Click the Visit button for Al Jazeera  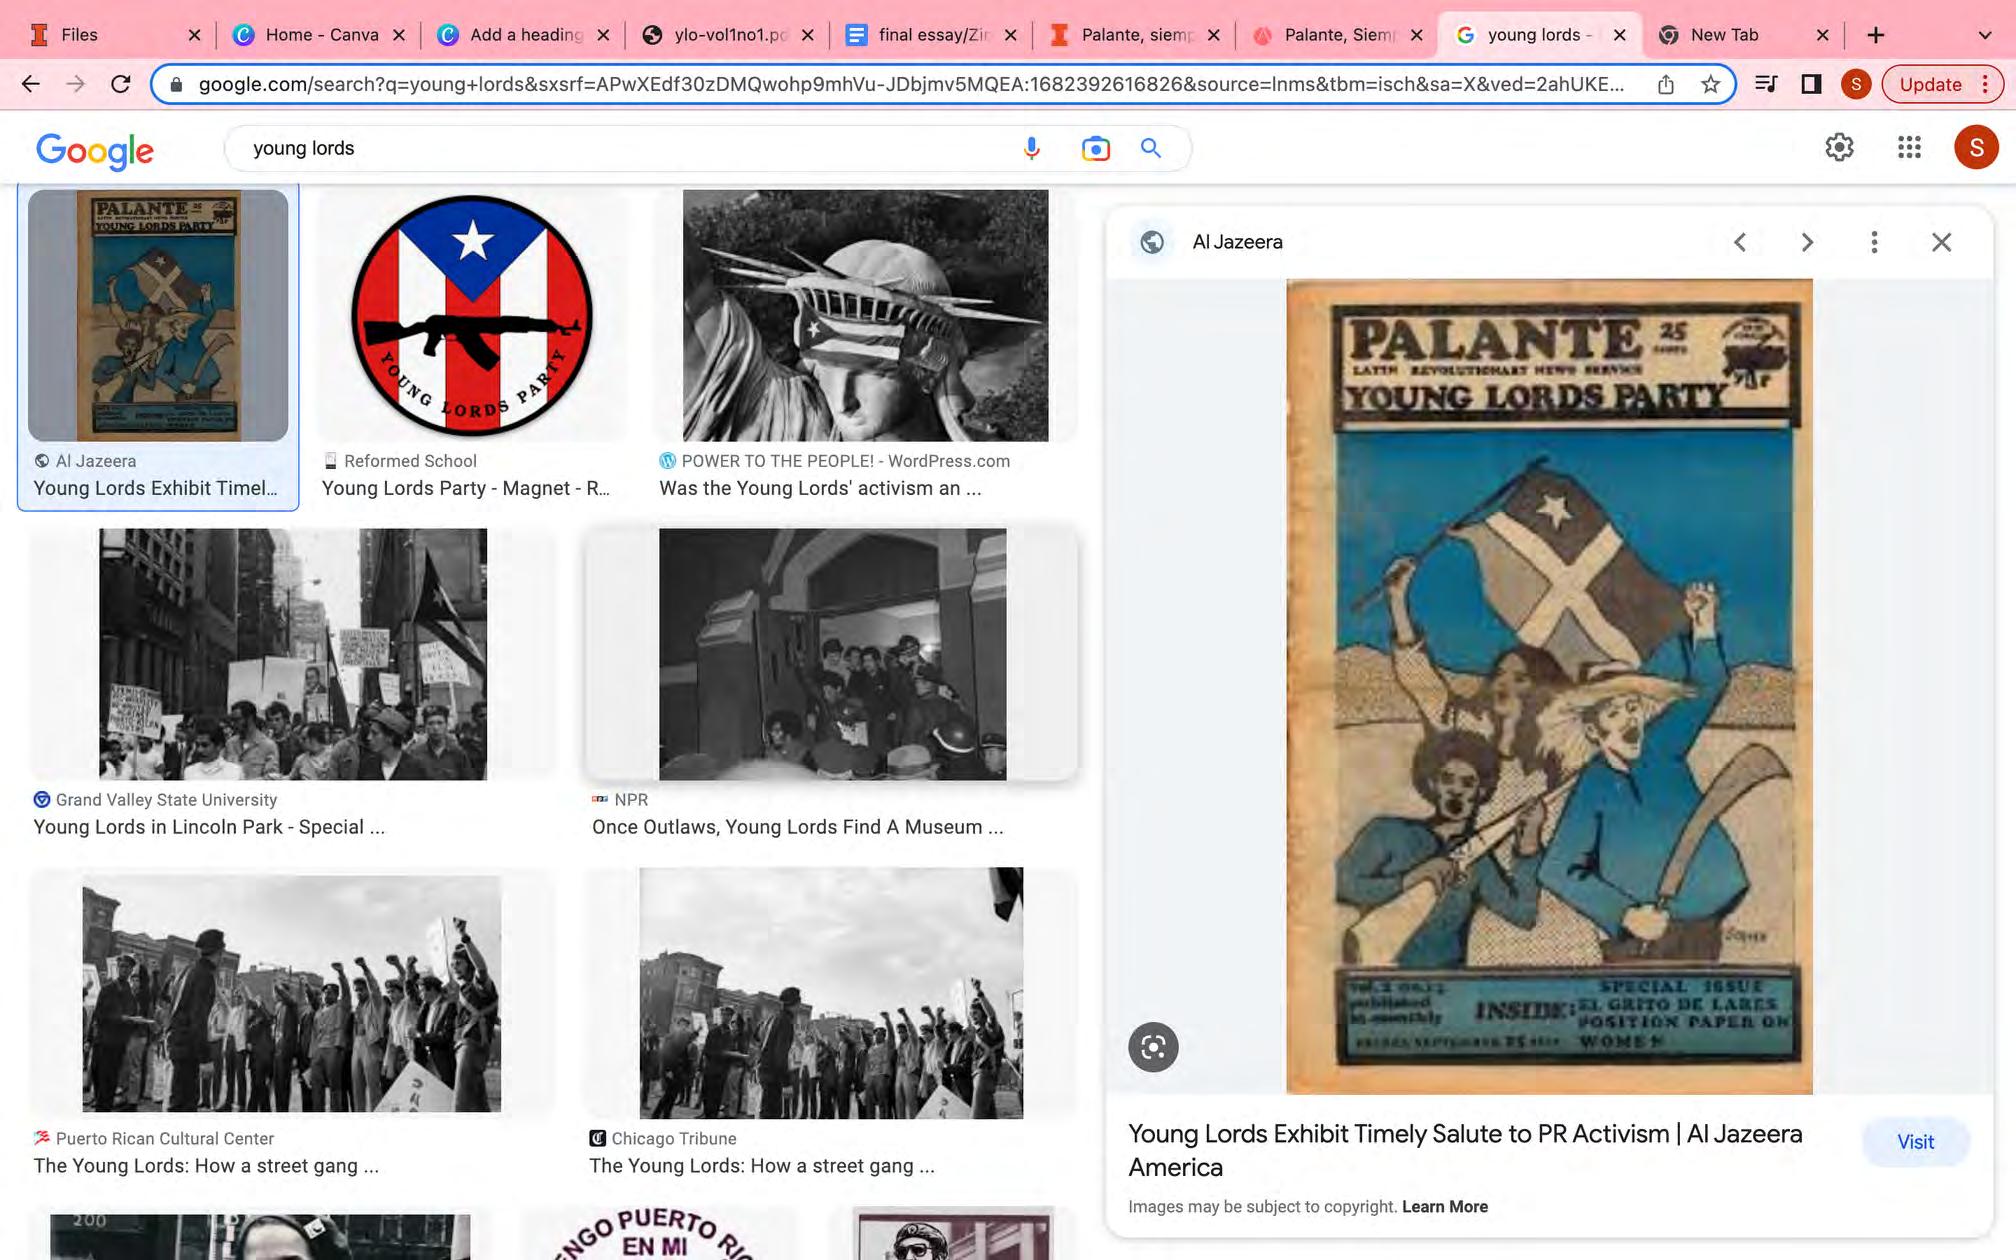(x=1915, y=1142)
